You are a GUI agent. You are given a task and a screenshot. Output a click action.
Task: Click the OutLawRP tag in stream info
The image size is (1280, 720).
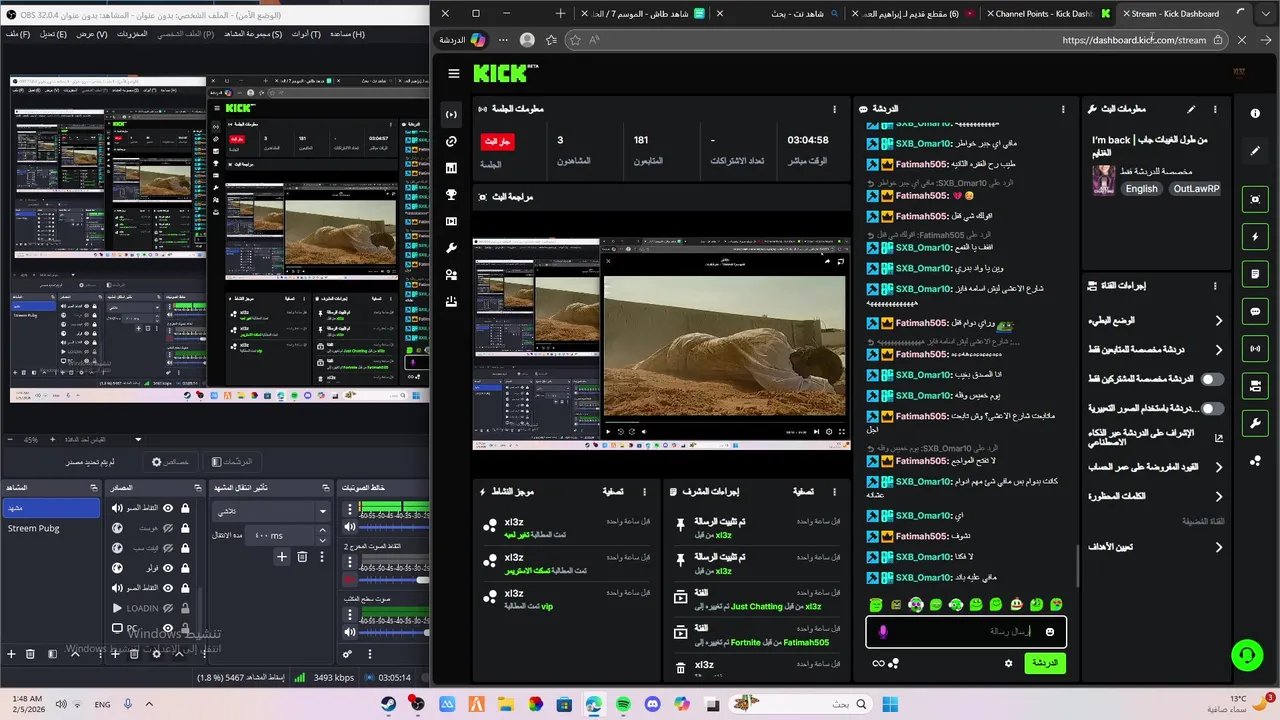[1196, 189]
